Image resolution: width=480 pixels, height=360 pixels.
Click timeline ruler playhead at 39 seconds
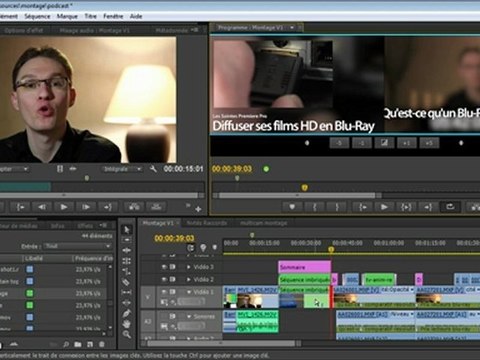331,249
